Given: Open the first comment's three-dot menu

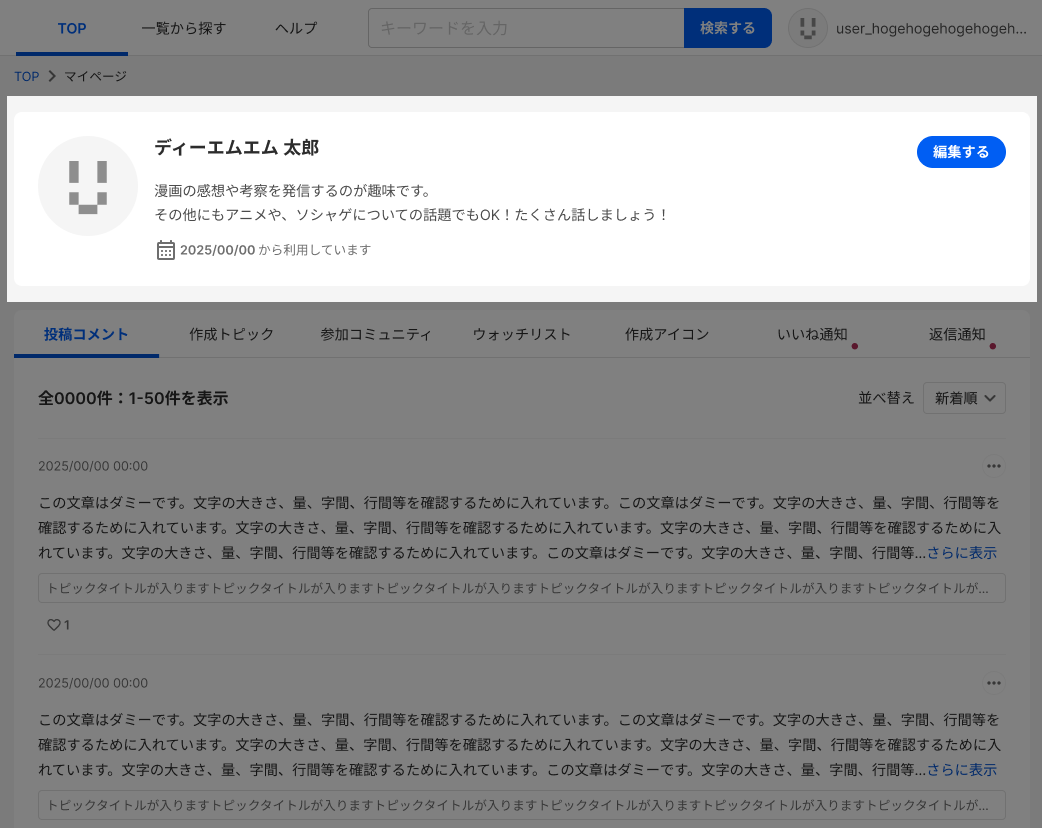Looking at the screenshot, I should (993, 466).
